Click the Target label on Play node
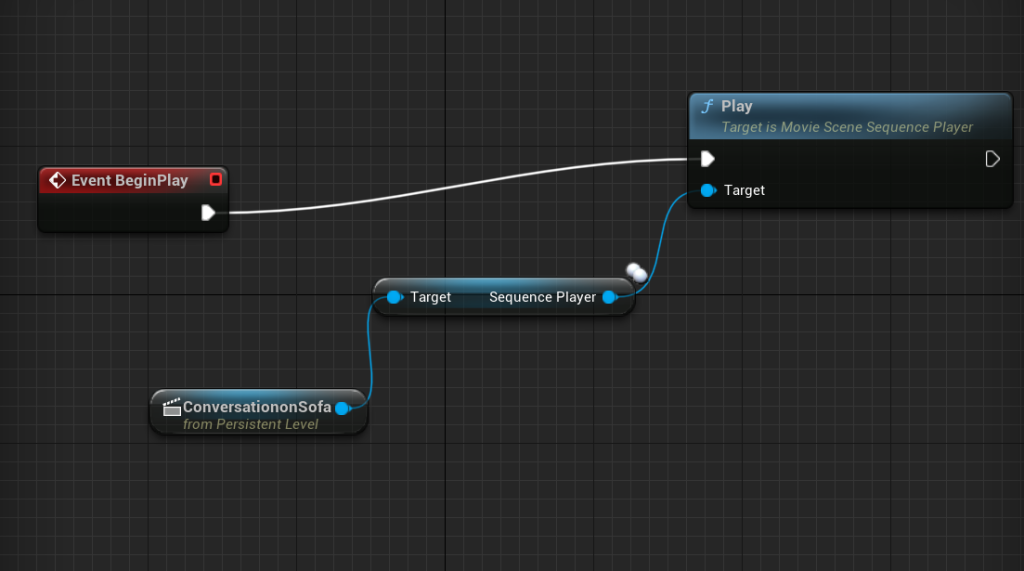The width and height of the screenshot is (1024, 571). [x=744, y=190]
